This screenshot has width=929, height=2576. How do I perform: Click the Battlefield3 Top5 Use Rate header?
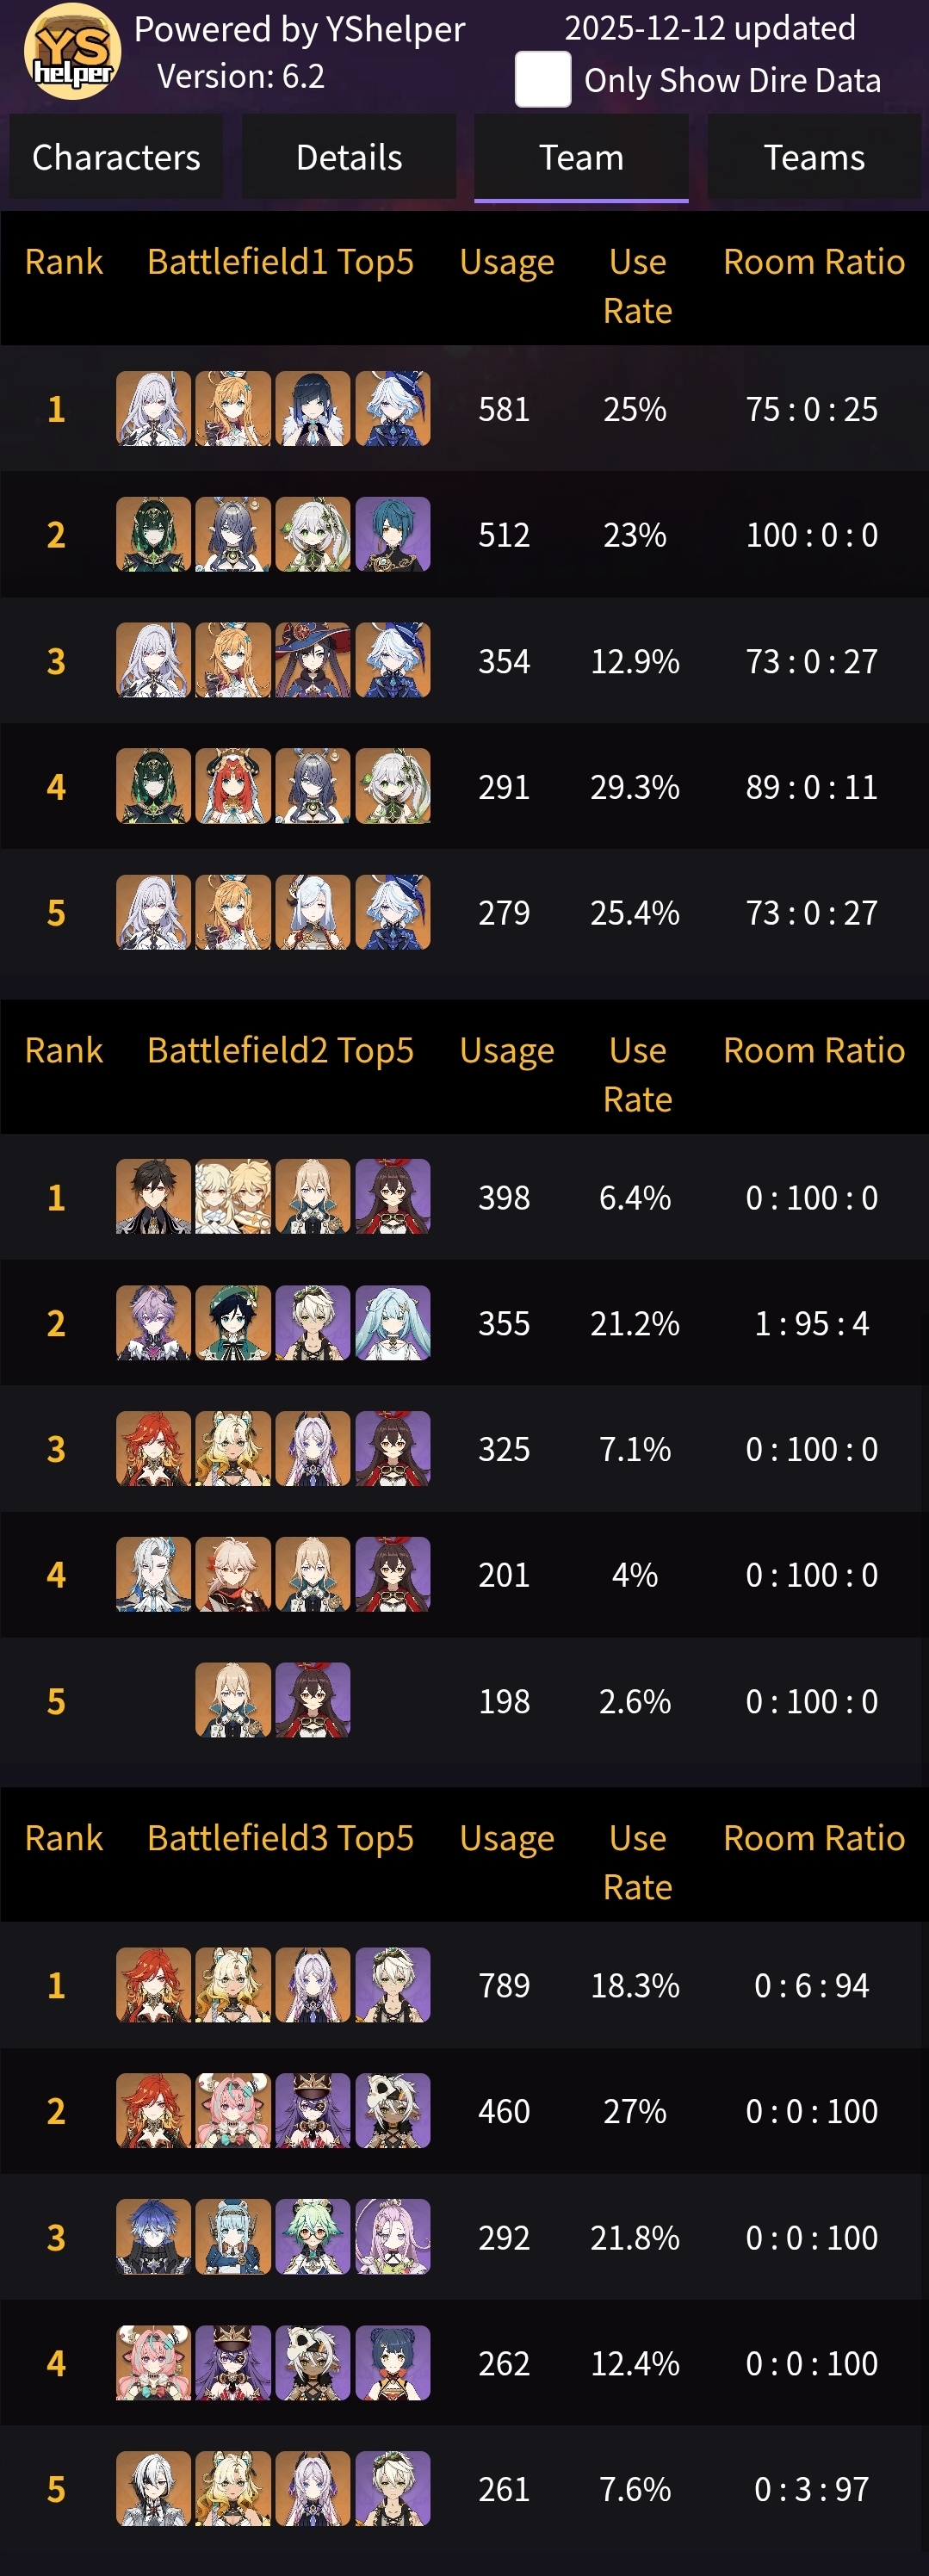637,1862
